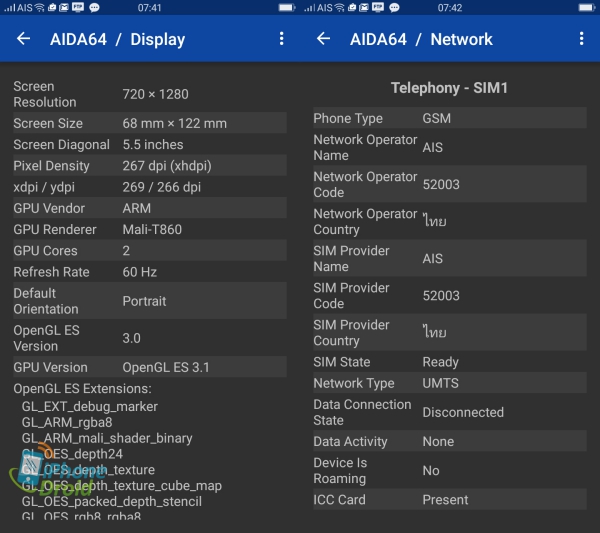Tap the Wi-Fi icon on the left status bar
This screenshot has height=533, width=600.
tap(39, 8)
